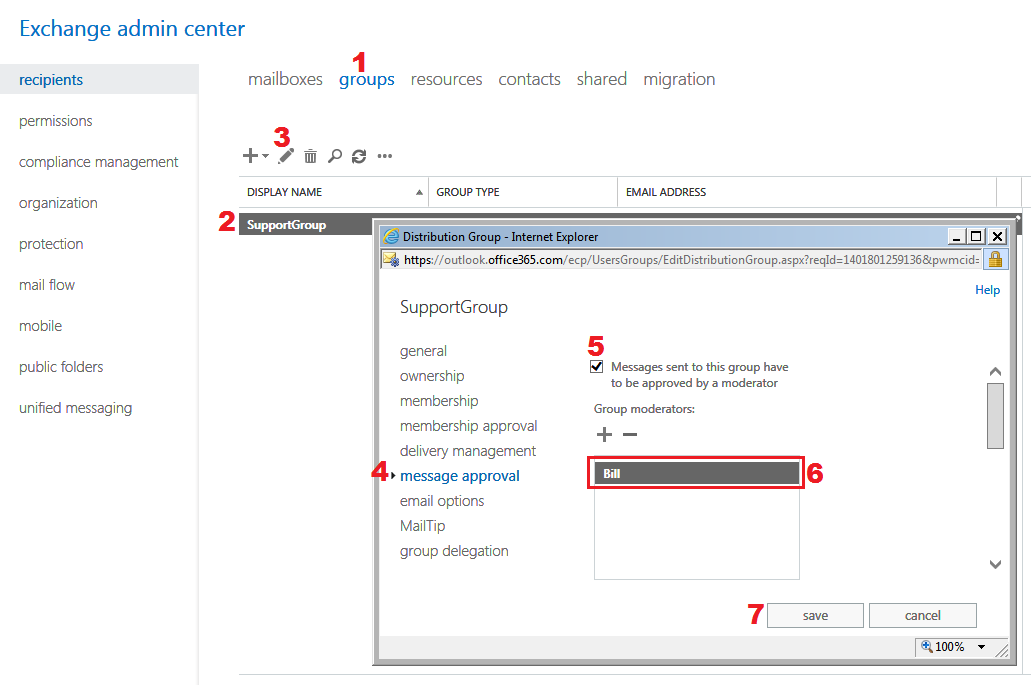This screenshot has width=1031, height=685.
Task: Remove moderator with the minus icon
Action: click(x=630, y=434)
